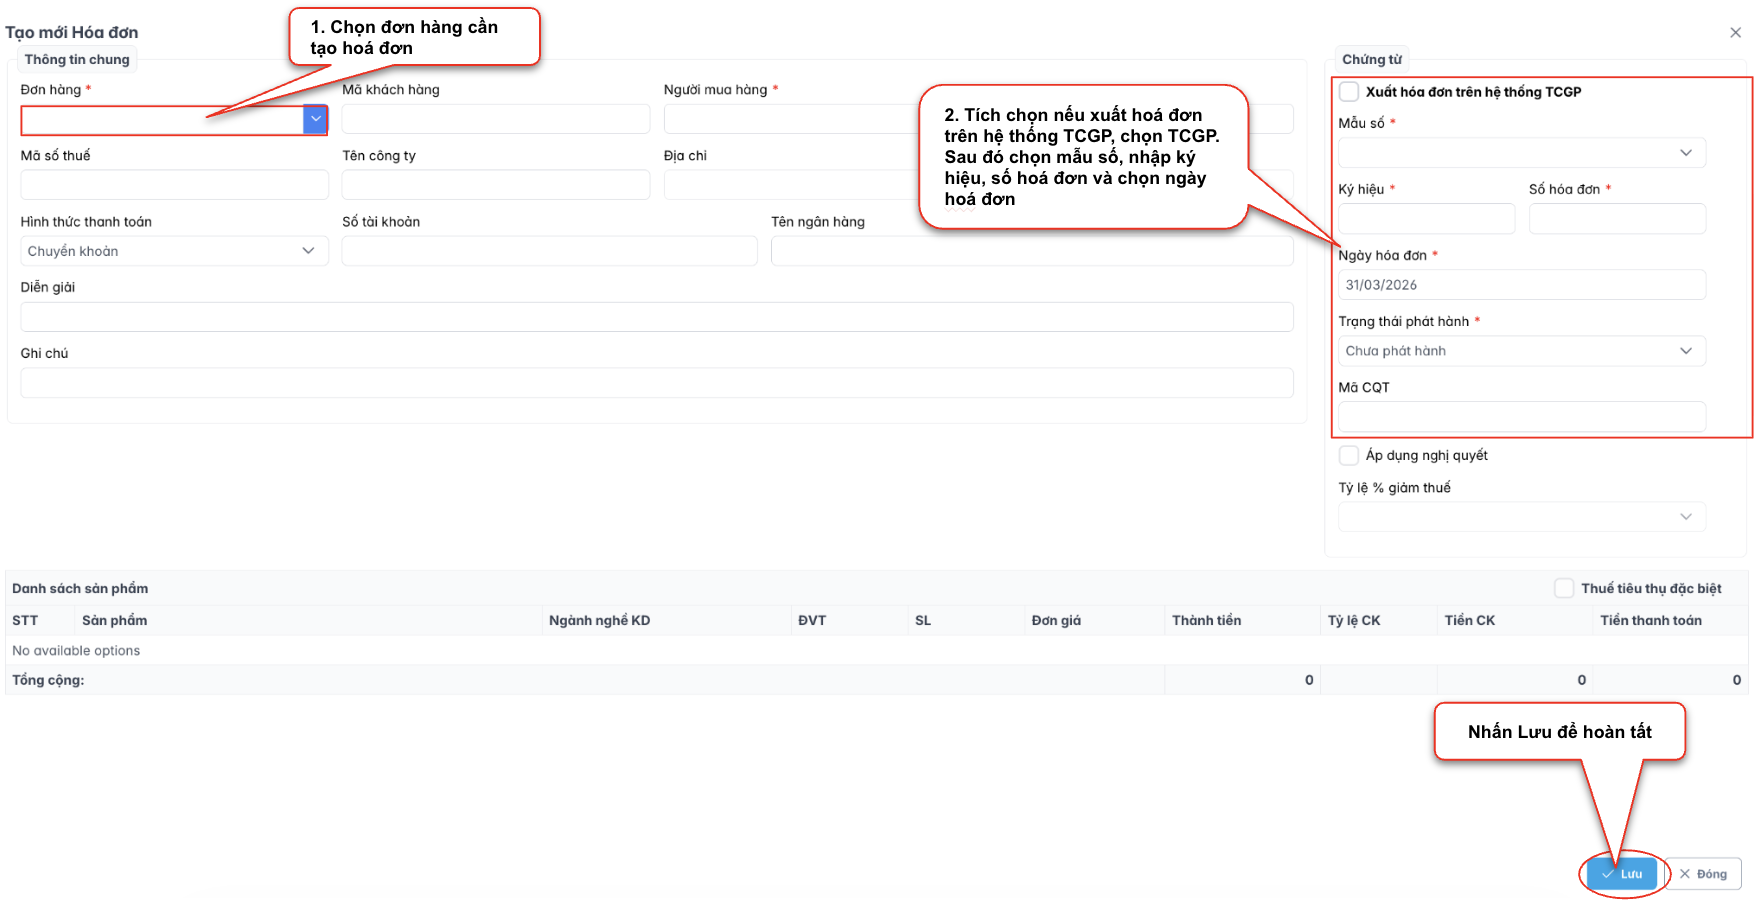Click the Số hóa đơn field
The height and width of the screenshot is (906, 1764).
pos(1616,219)
